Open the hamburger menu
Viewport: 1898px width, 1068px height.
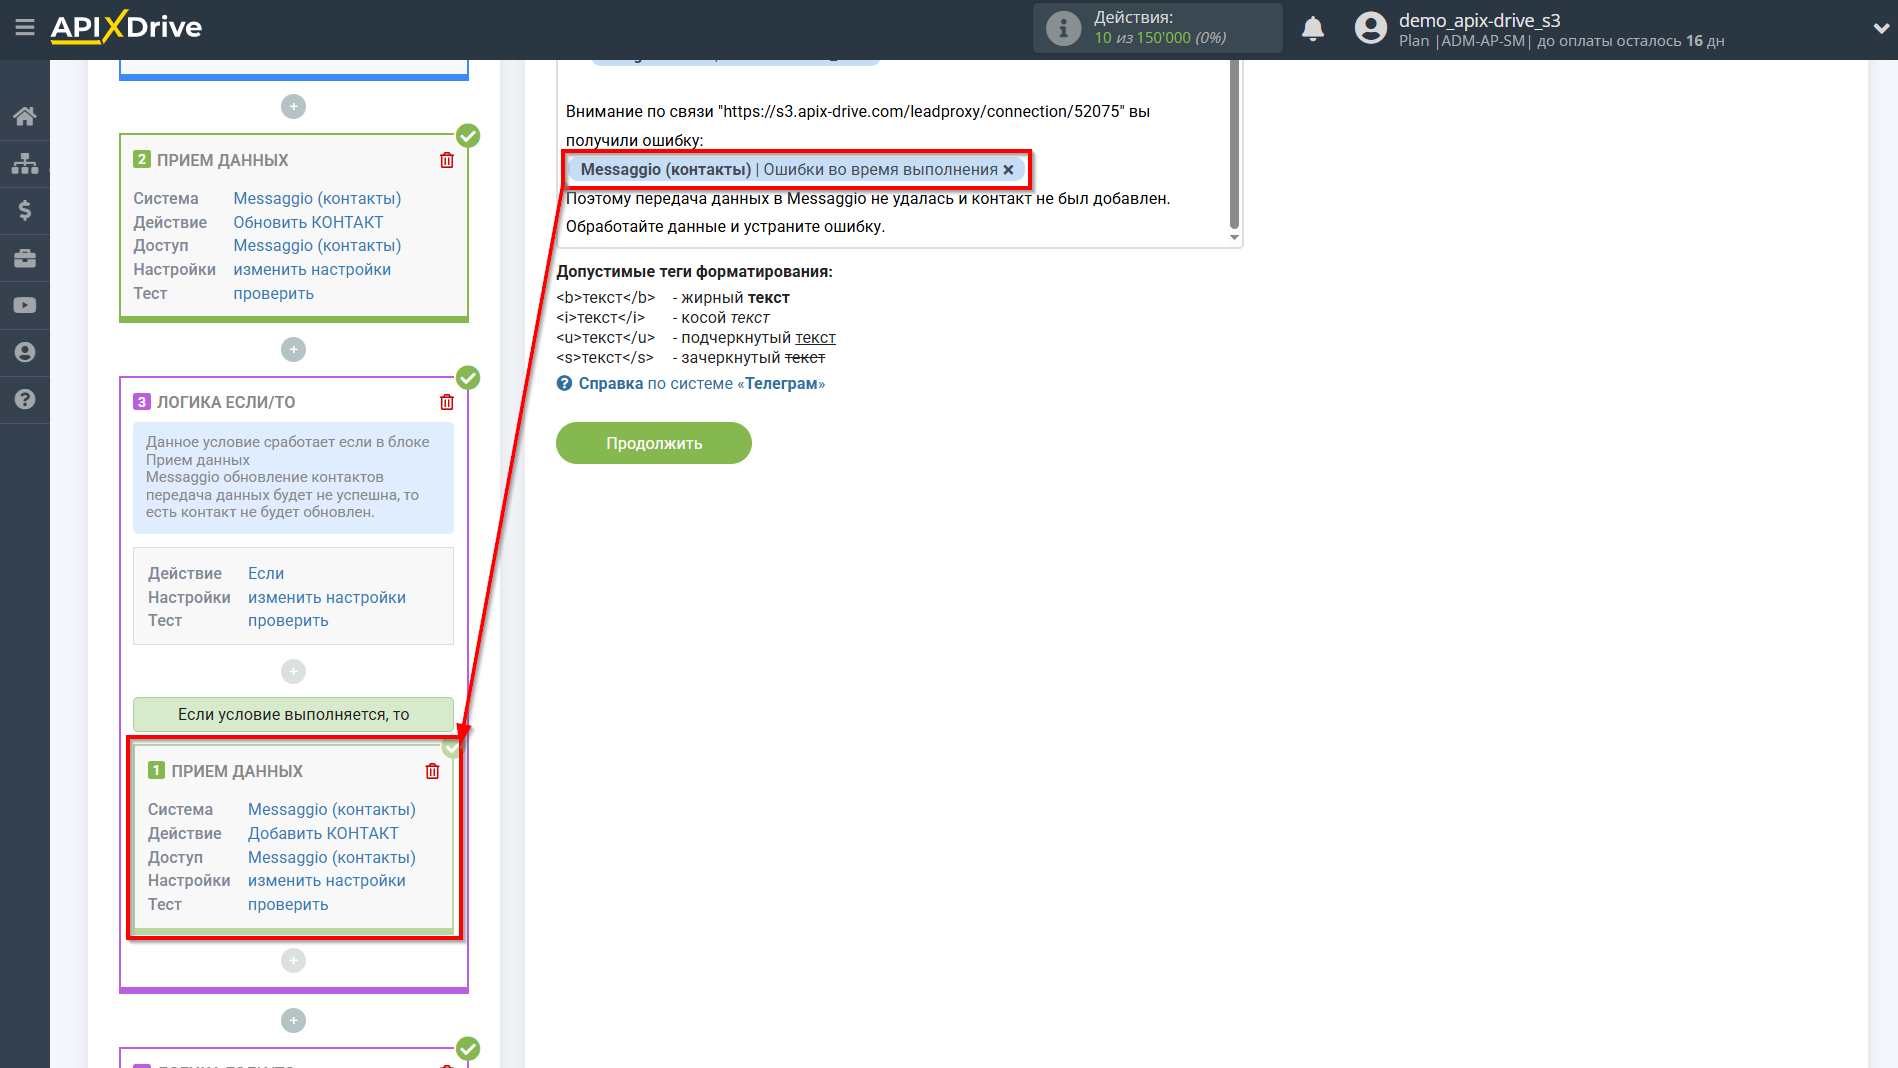25,28
